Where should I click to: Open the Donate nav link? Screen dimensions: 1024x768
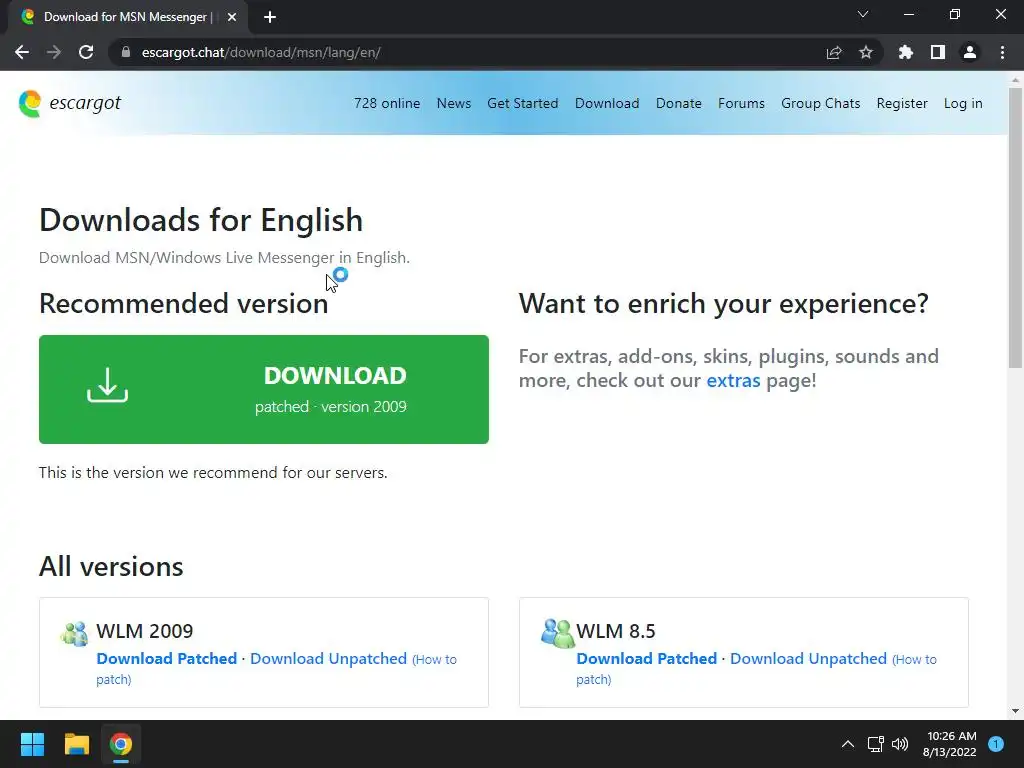(x=679, y=103)
